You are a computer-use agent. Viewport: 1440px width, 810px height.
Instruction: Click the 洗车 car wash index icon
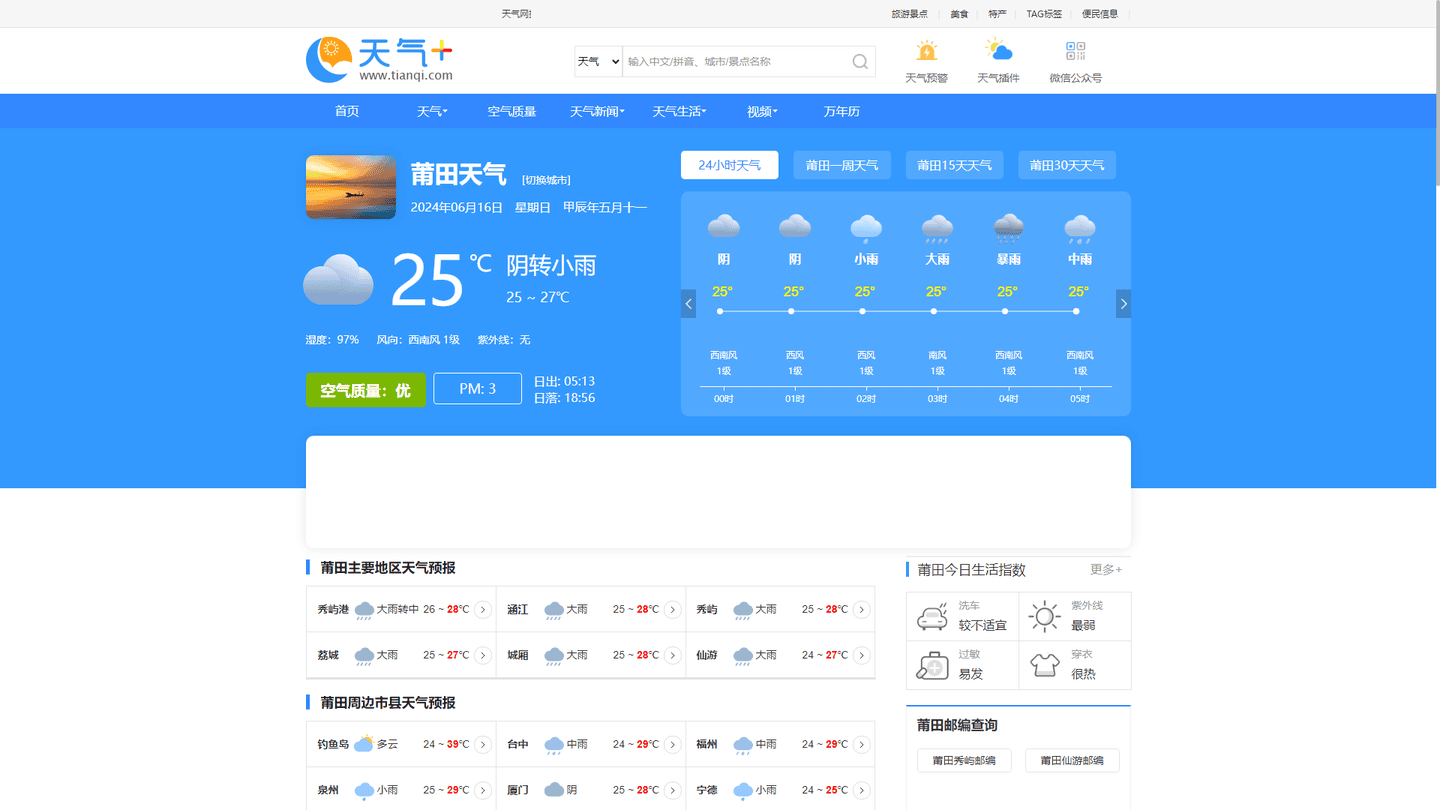click(932, 616)
